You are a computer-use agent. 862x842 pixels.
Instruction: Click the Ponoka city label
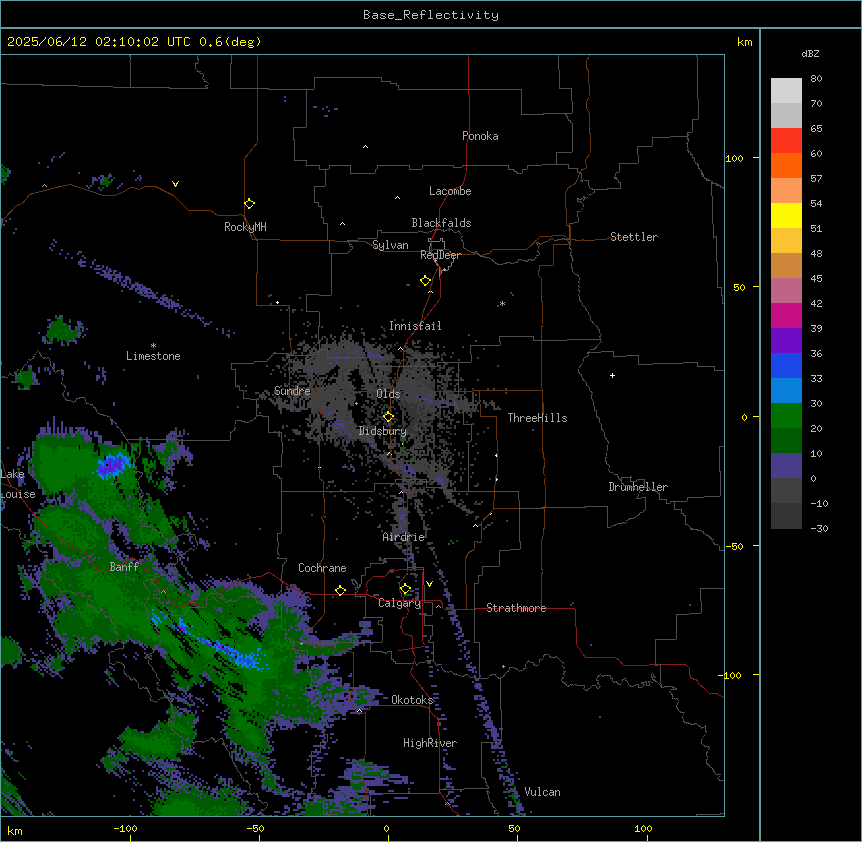(480, 136)
